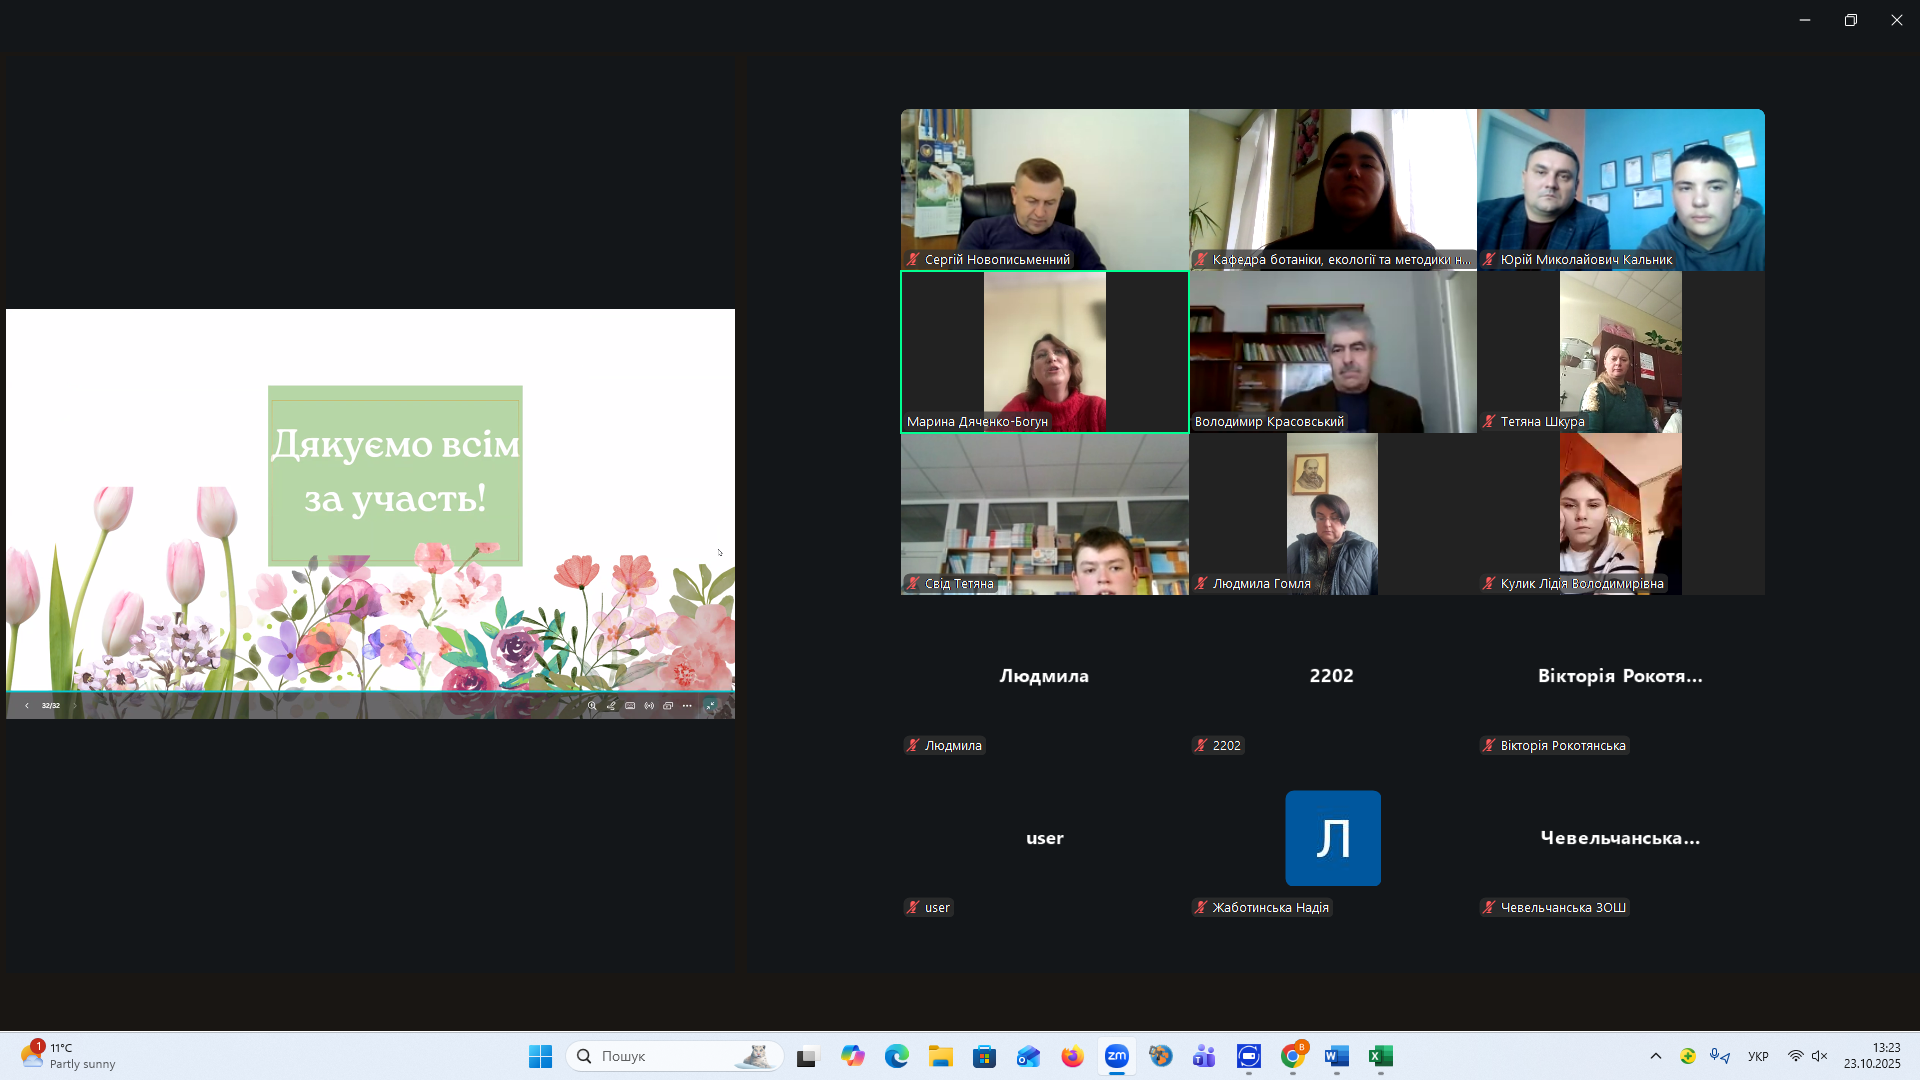Select Марина Дяченко-Богун video tile
Screen dimensions: 1920x1080
point(1044,351)
